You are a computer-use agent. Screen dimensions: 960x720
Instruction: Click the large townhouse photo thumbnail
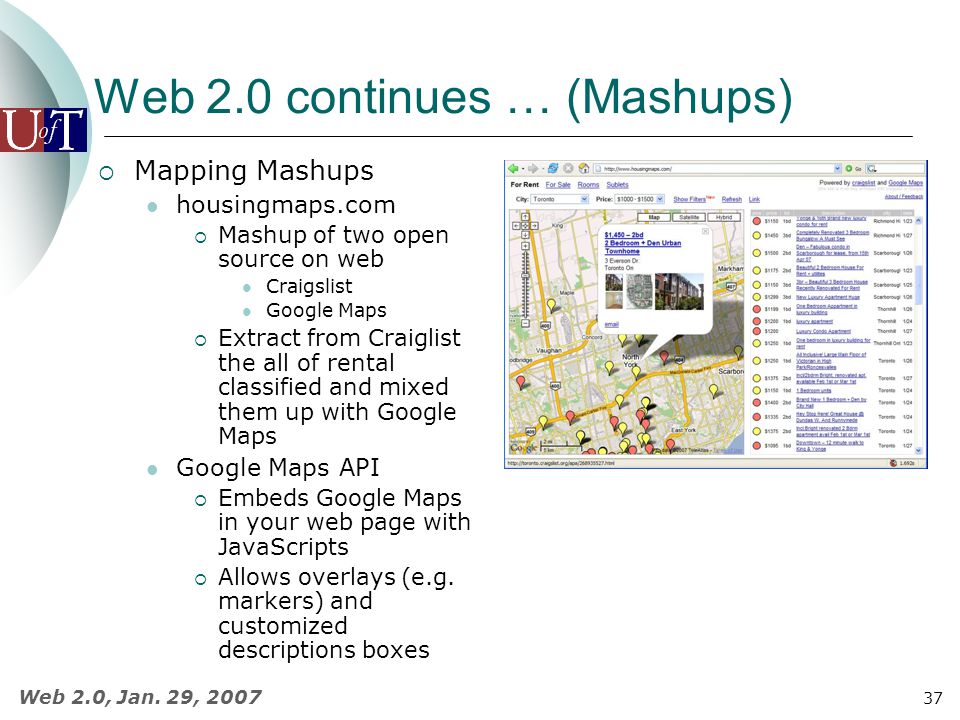(x=680, y=291)
